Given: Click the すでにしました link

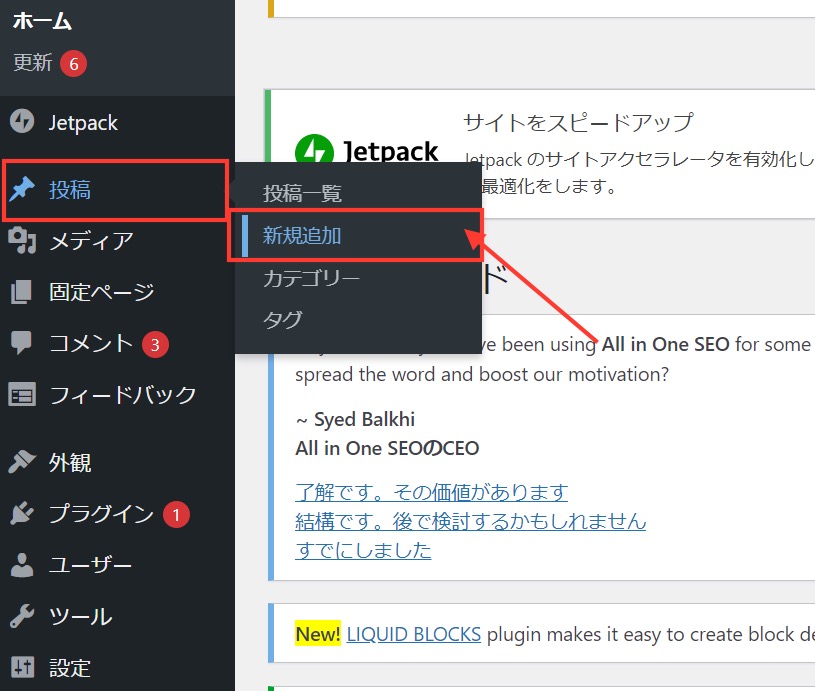Looking at the screenshot, I should (363, 550).
